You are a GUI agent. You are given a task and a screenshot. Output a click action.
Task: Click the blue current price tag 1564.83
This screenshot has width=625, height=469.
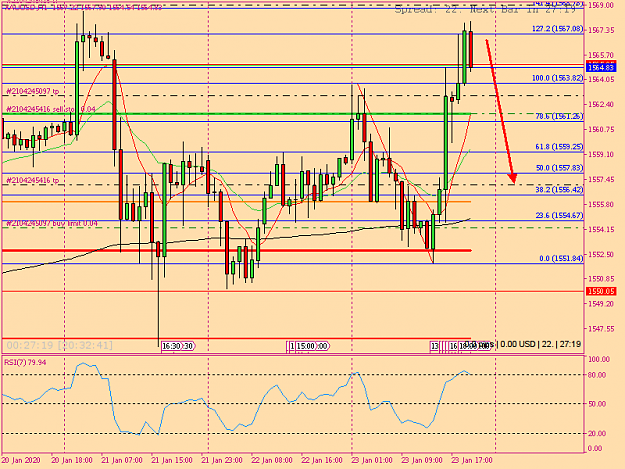coord(601,67)
